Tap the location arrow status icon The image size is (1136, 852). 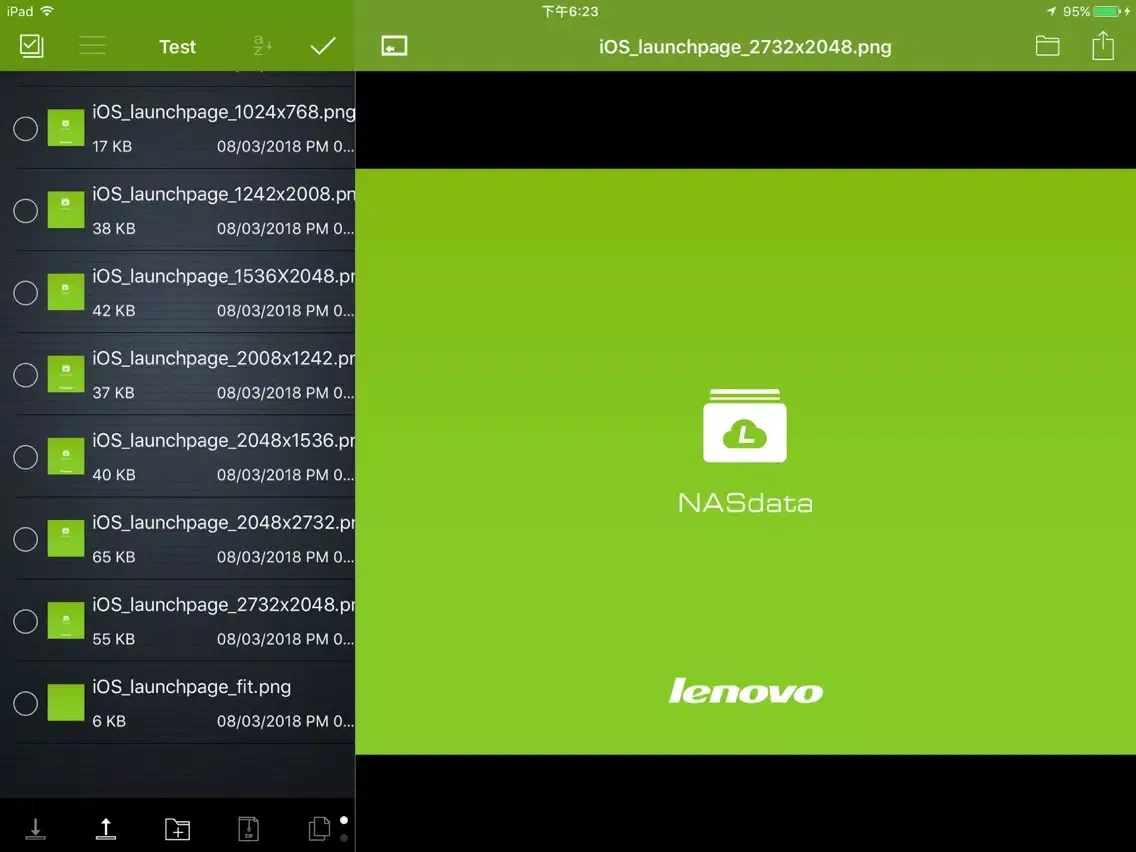pos(1051,11)
